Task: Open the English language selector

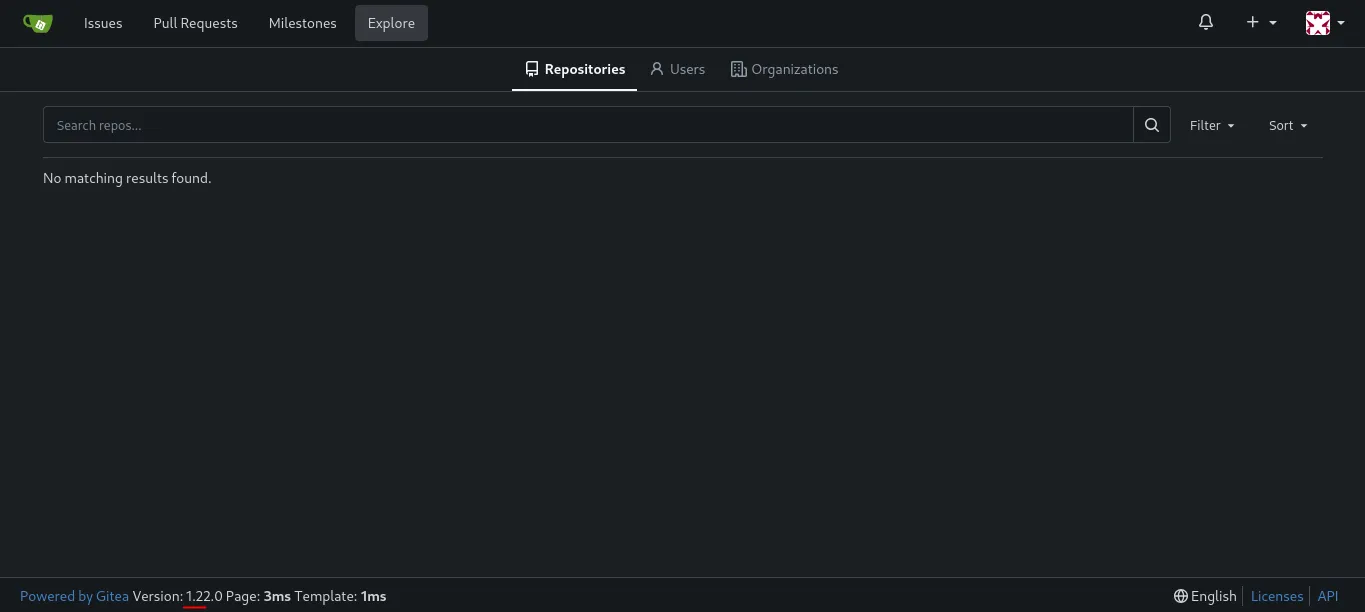Action: [1205, 596]
